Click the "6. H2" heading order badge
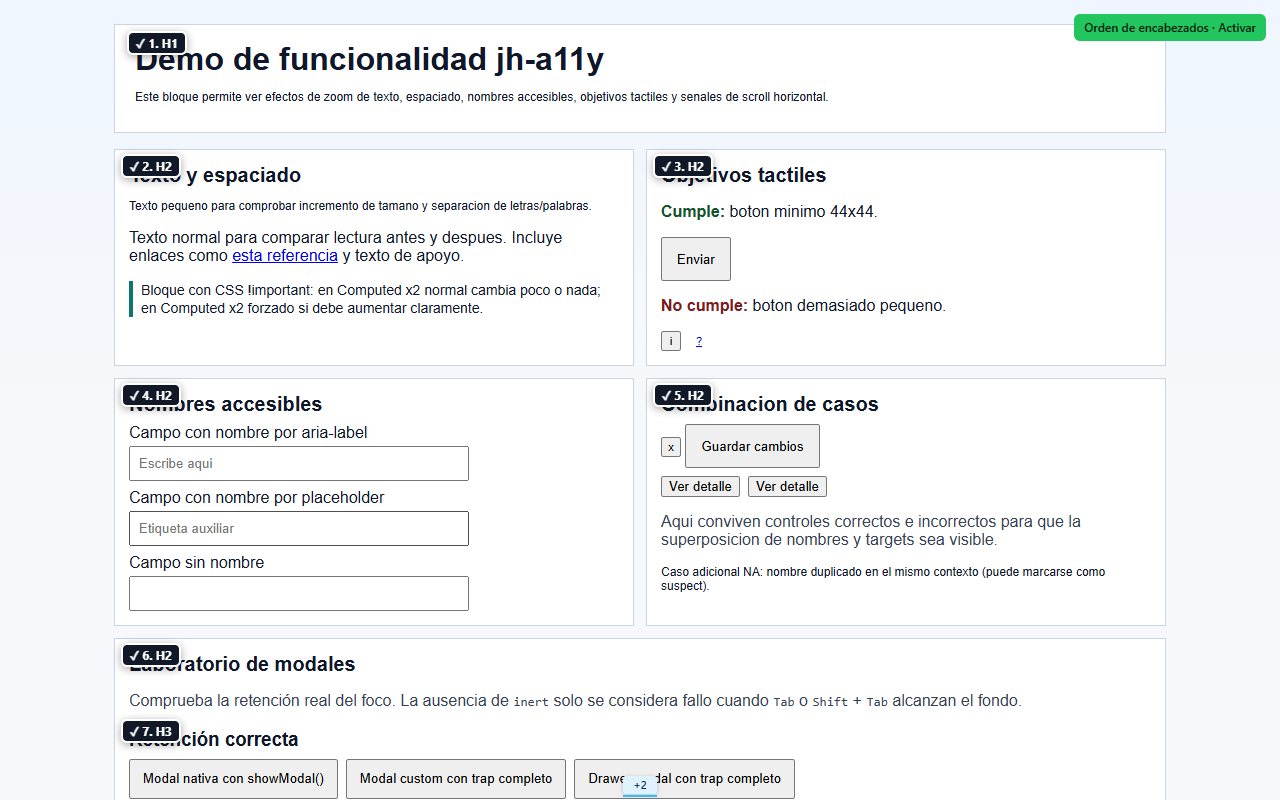The image size is (1280, 800). (150, 655)
